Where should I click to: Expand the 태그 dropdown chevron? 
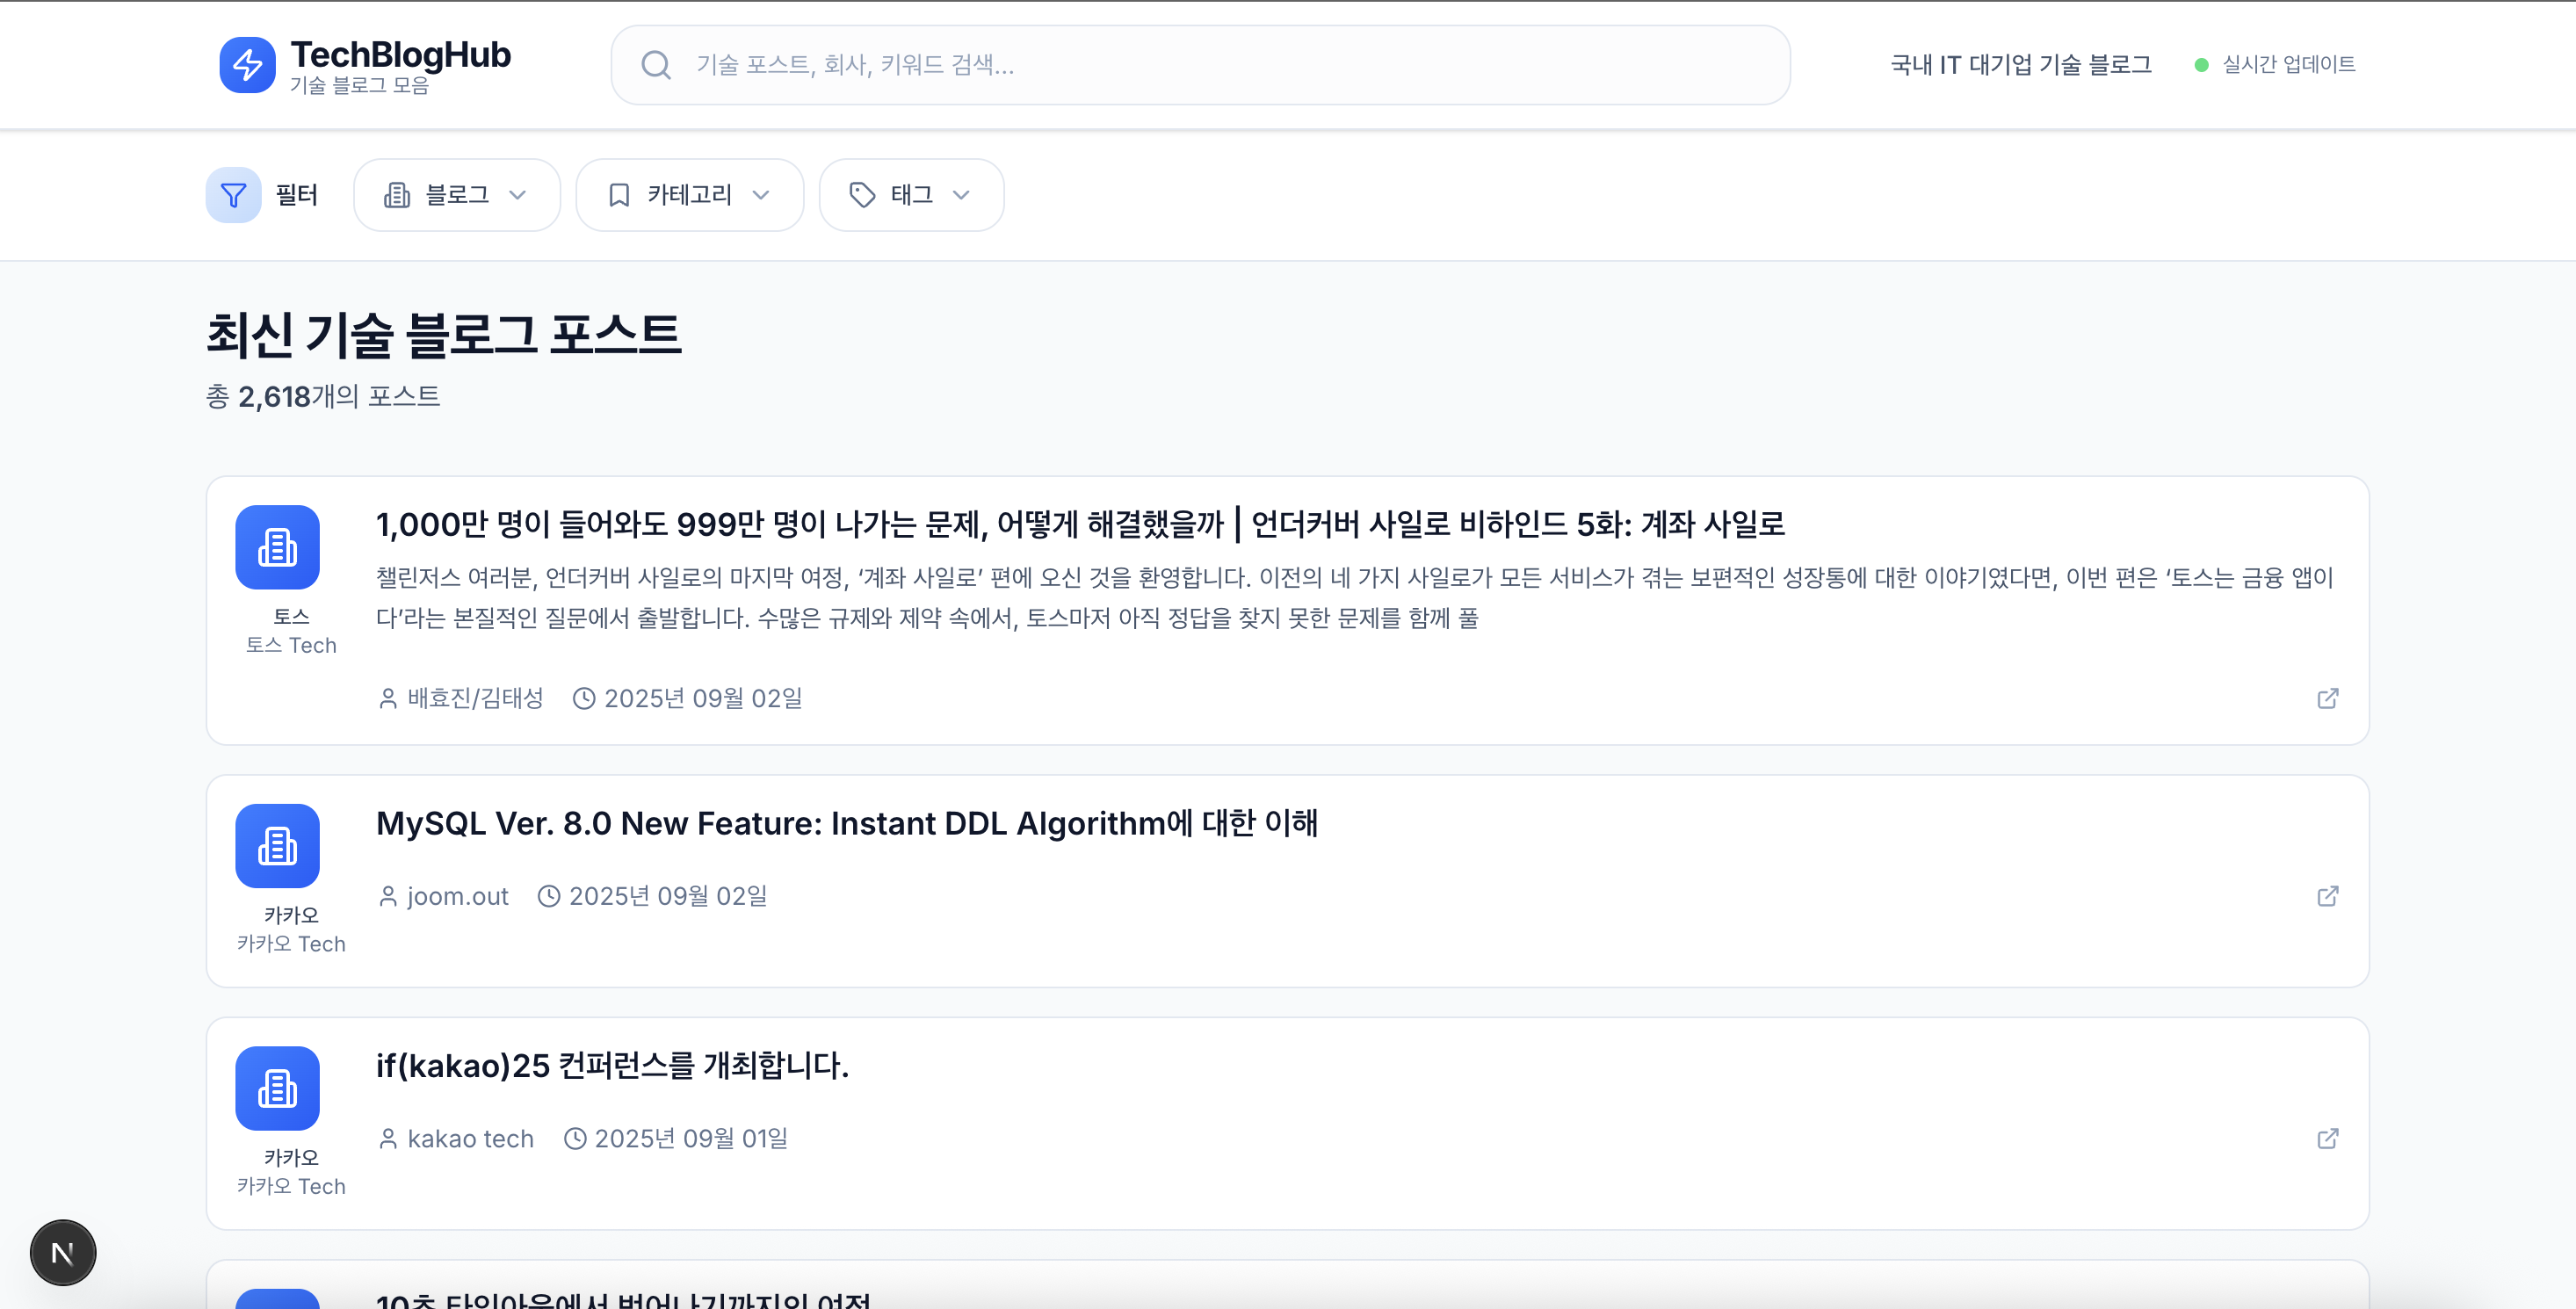pyautogui.click(x=961, y=195)
